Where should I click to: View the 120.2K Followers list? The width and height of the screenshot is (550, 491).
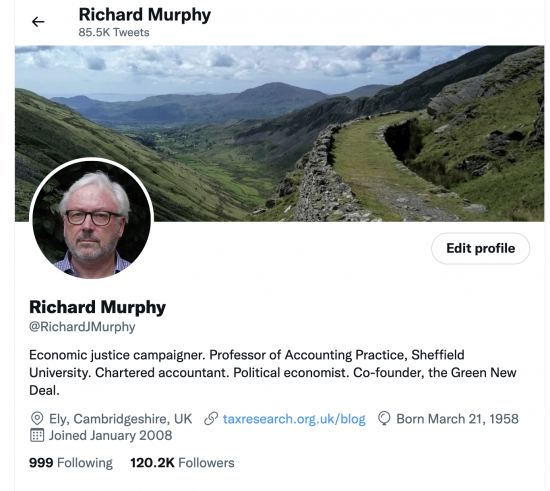pyautogui.click(x=182, y=463)
